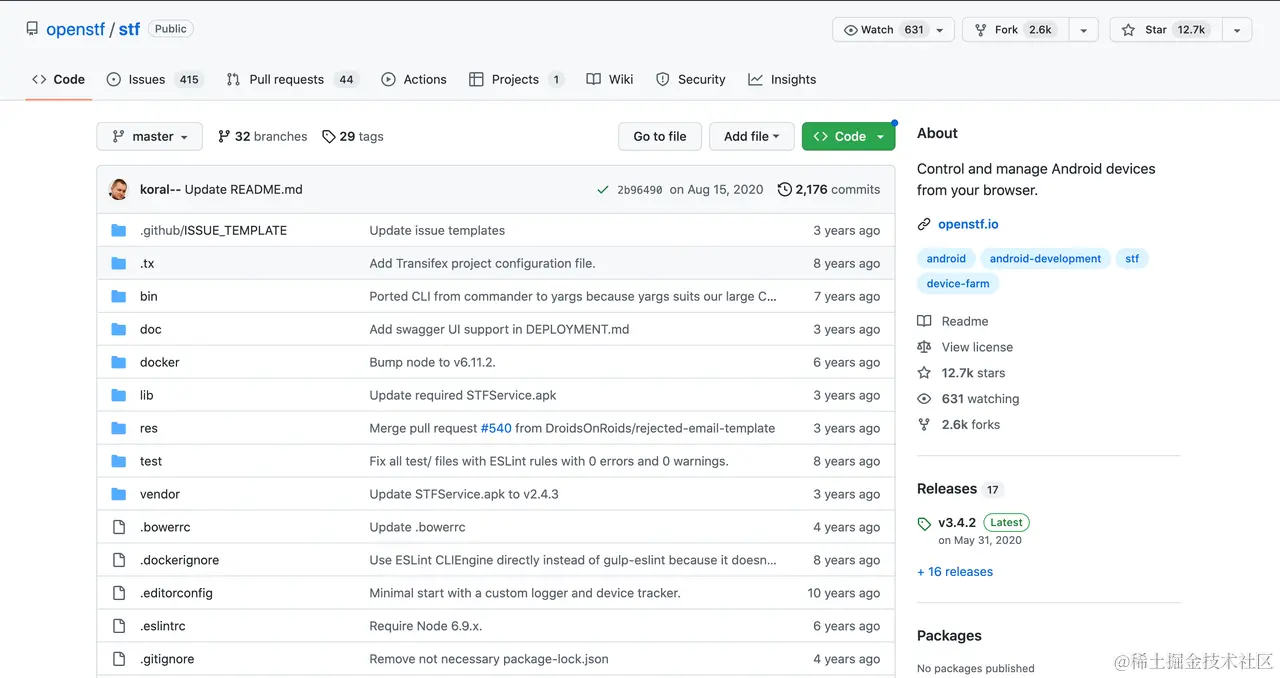This screenshot has height=678, width=1280.
Task: Select the stf topic tag
Action: [1132, 258]
